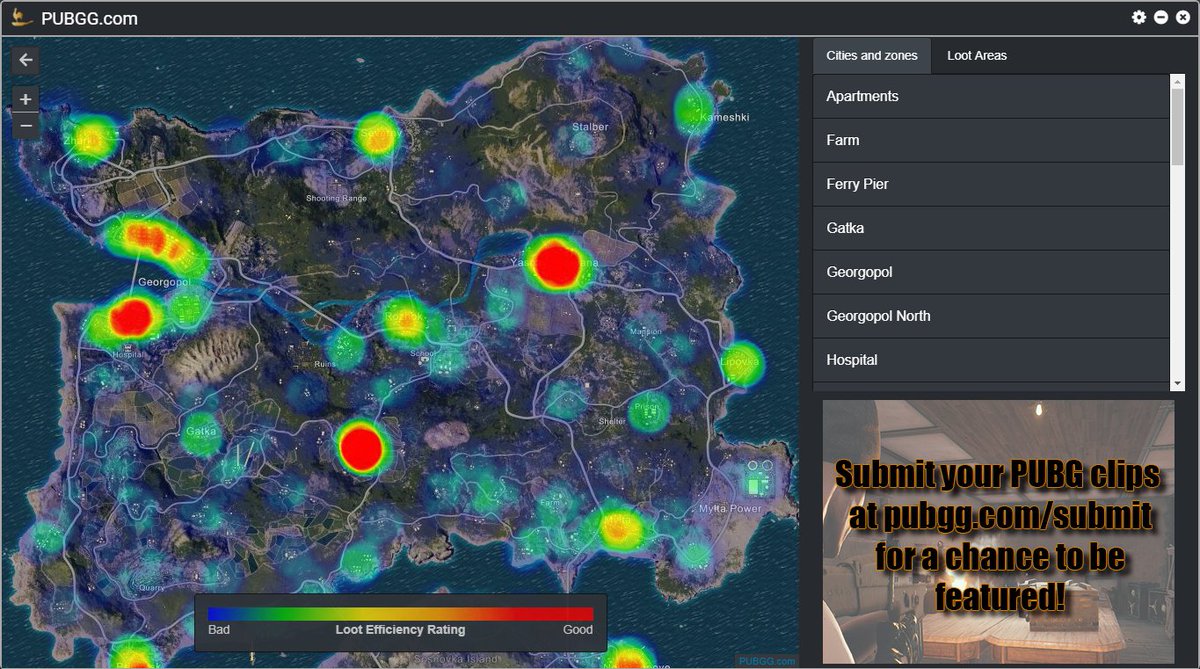Image resolution: width=1200 pixels, height=669 pixels.
Task: Zoom out with the minus button
Action: pos(25,125)
